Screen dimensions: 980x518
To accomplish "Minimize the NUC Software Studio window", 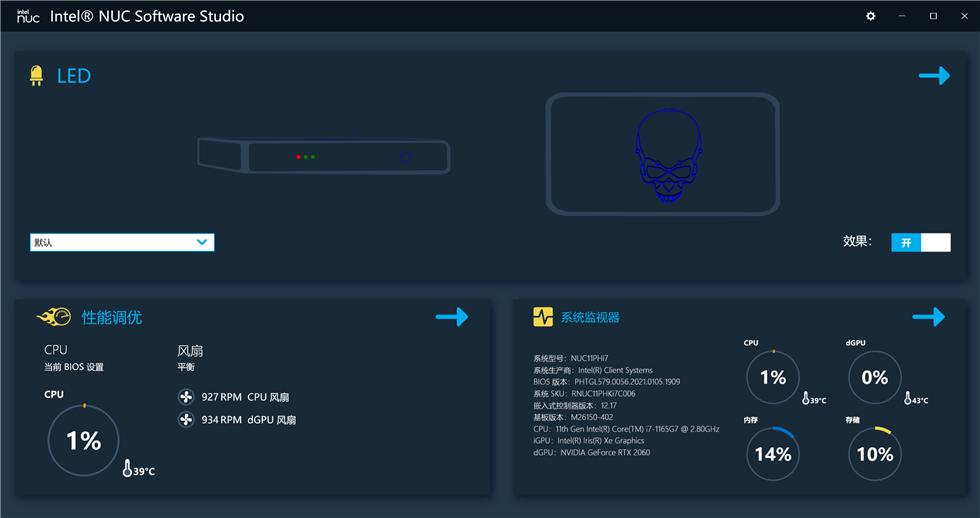I will (x=902, y=16).
